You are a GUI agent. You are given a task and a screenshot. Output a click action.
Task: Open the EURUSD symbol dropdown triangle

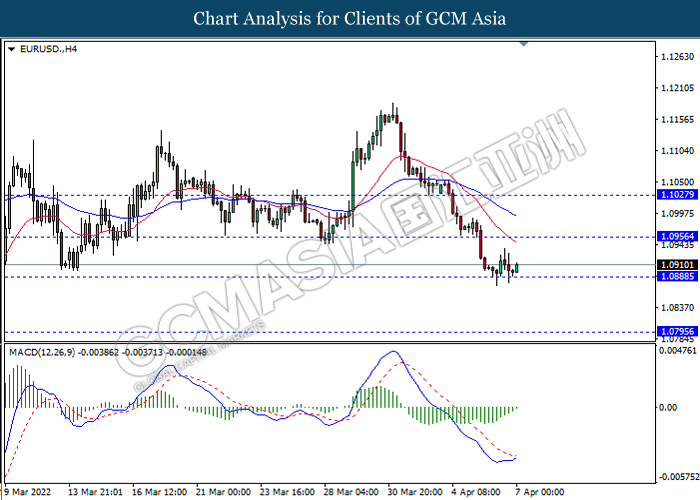[x=12, y=49]
